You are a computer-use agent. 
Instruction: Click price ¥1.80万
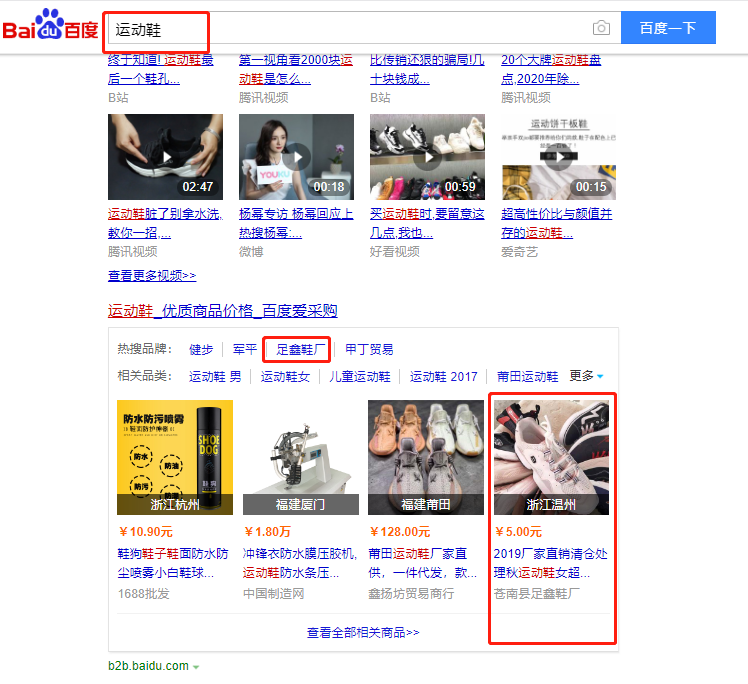(267, 532)
